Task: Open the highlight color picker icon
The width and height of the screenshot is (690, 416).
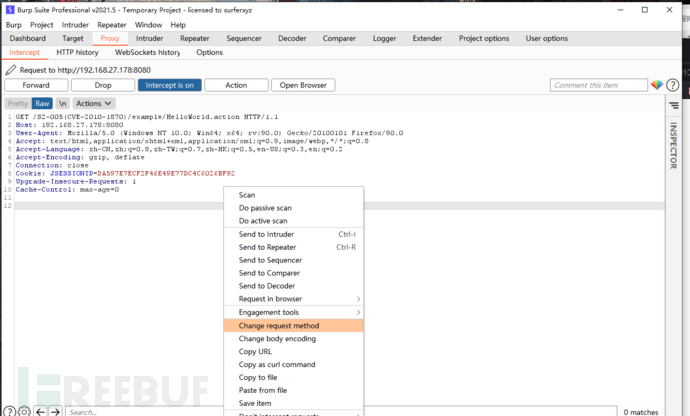Action: 657,86
